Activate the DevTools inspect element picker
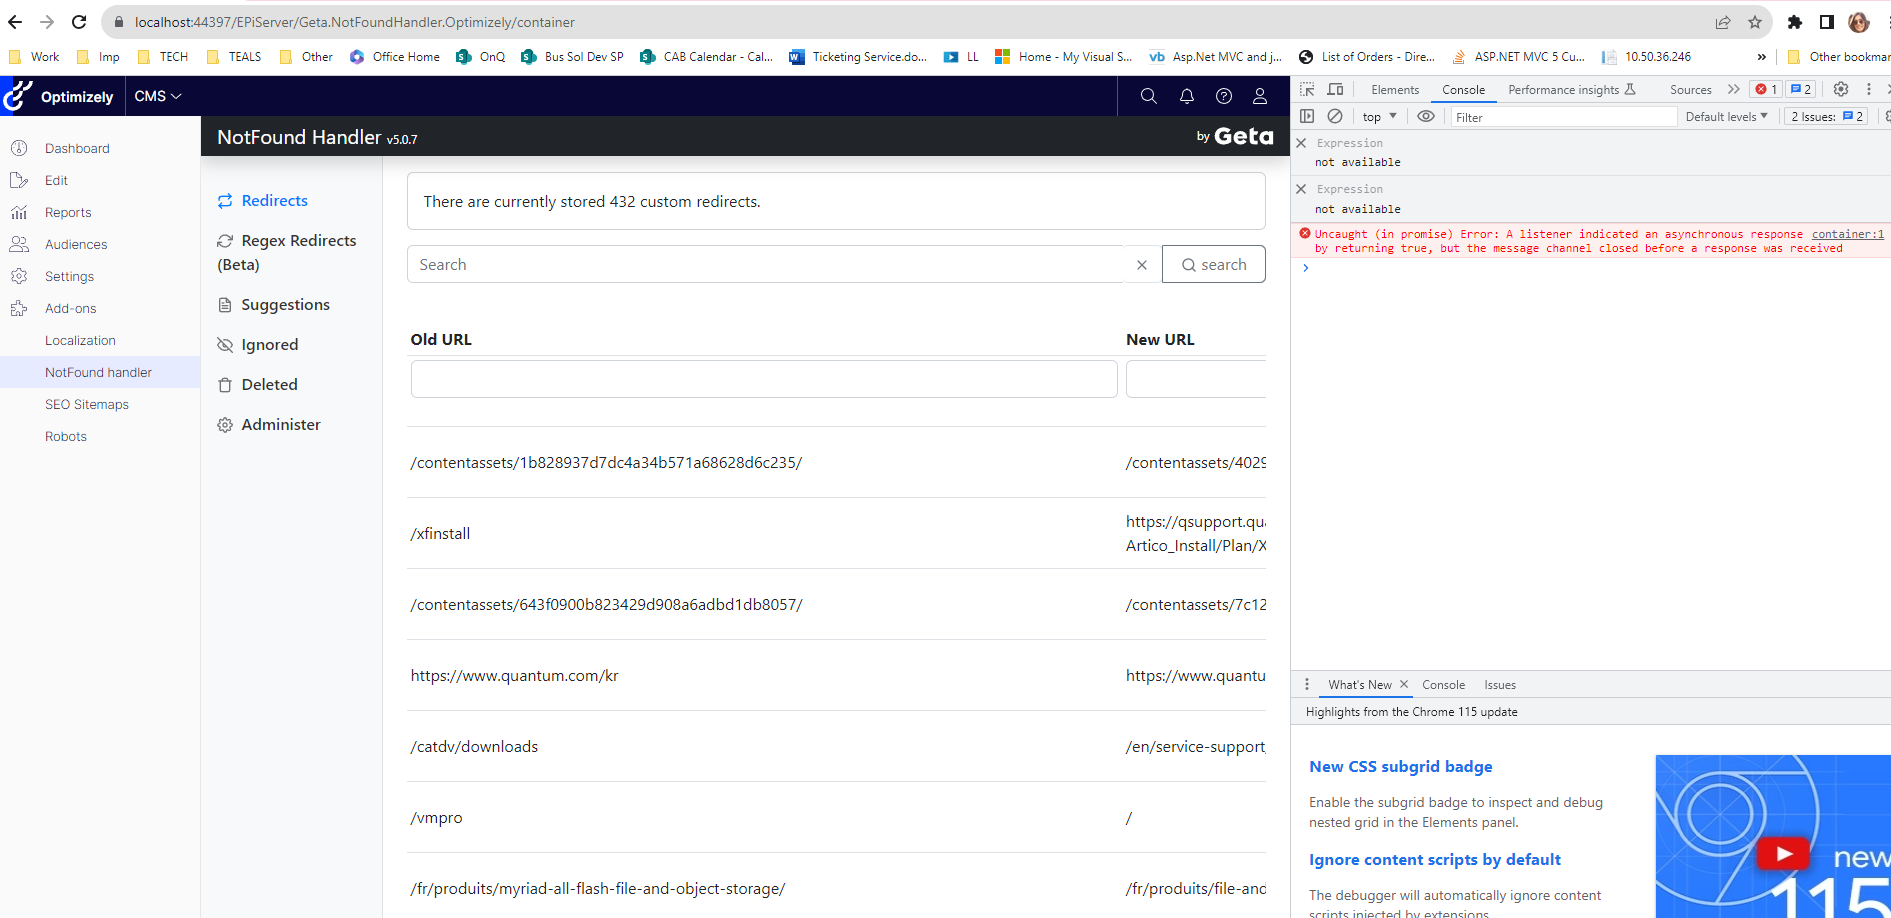Viewport: 1891px width, 918px height. (1307, 89)
